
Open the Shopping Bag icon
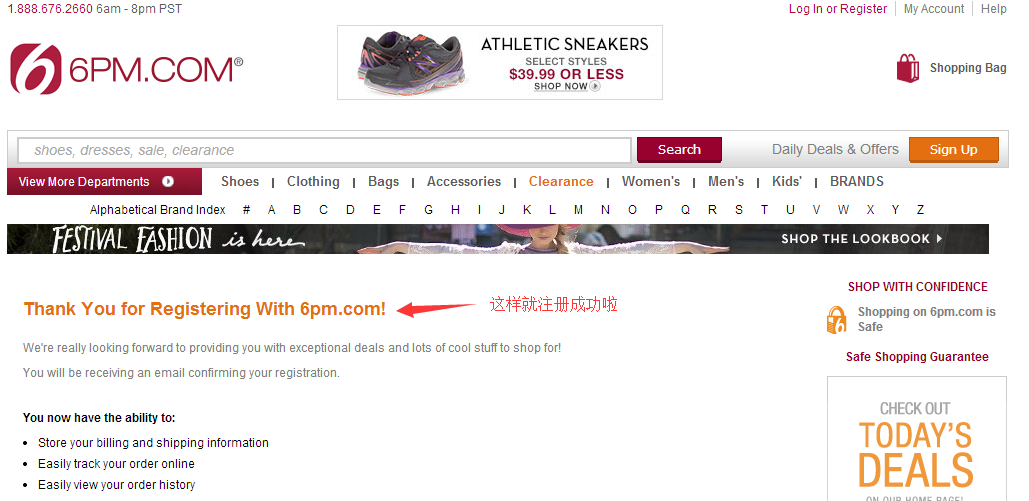click(x=908, y=68)
